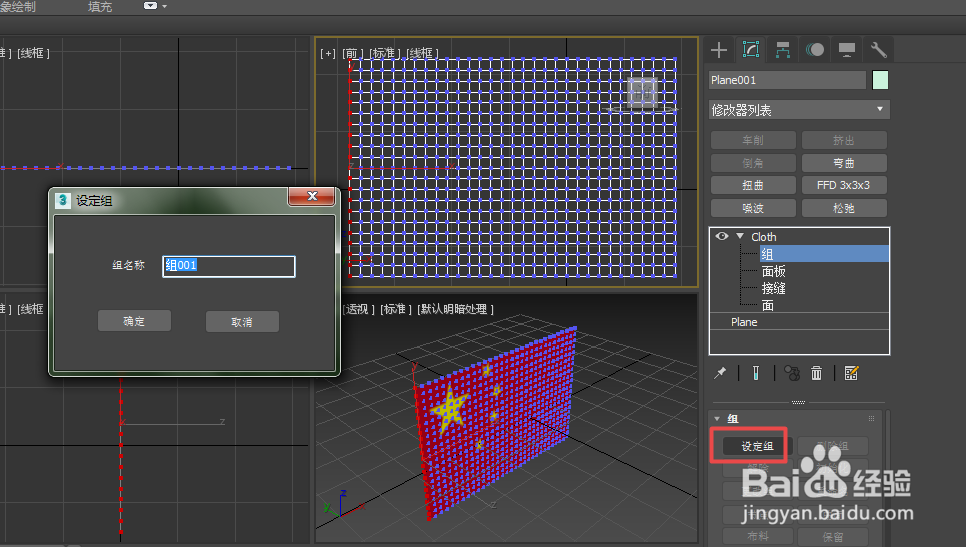Click the pin stack icon
Viewport: 966px width, 547px height.
pyautogui.click(x=720, y=373)
